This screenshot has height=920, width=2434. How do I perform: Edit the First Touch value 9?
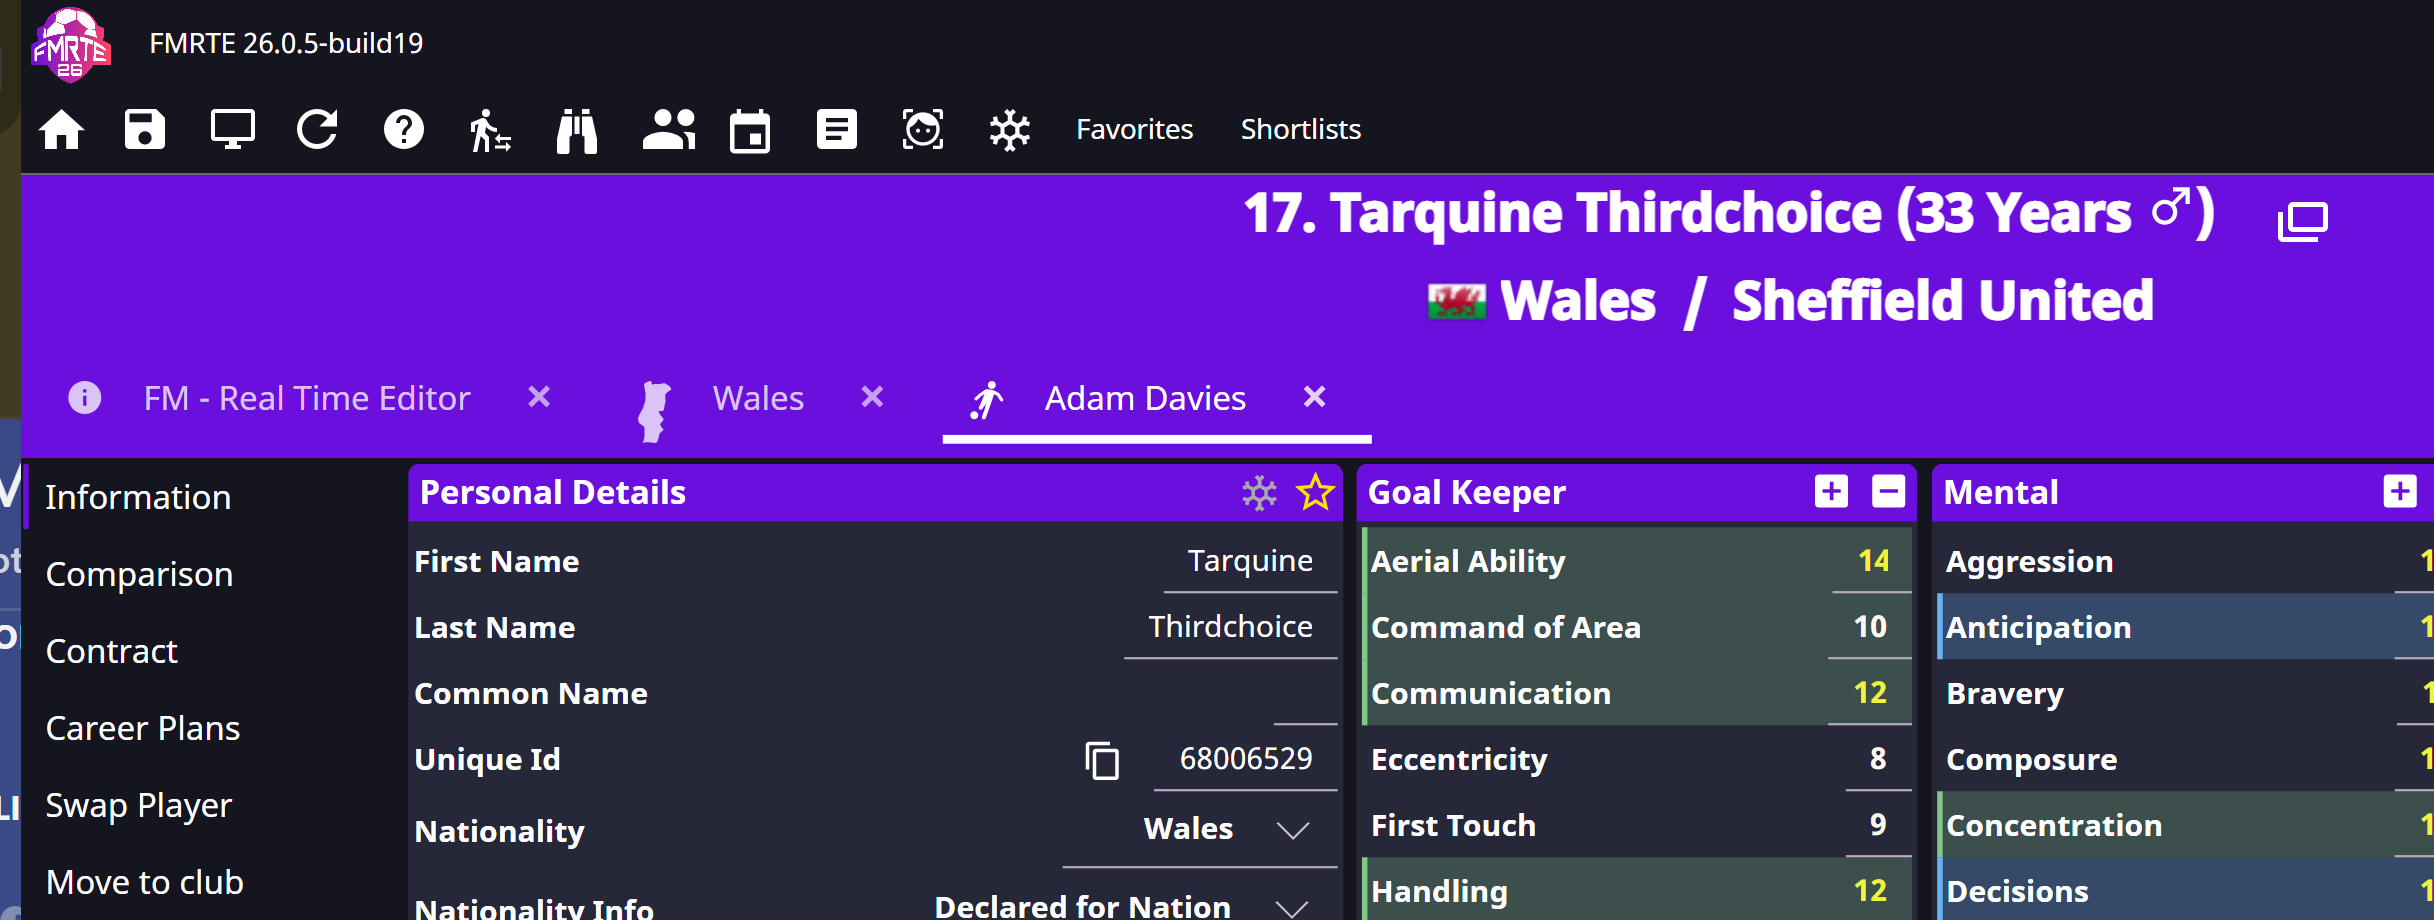pyautogui.click(x=1878, y=825)
